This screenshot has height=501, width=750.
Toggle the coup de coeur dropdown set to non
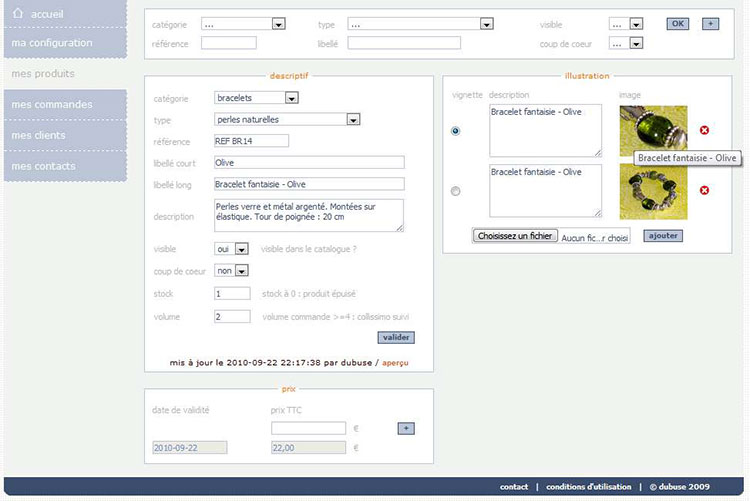point(231,271)
